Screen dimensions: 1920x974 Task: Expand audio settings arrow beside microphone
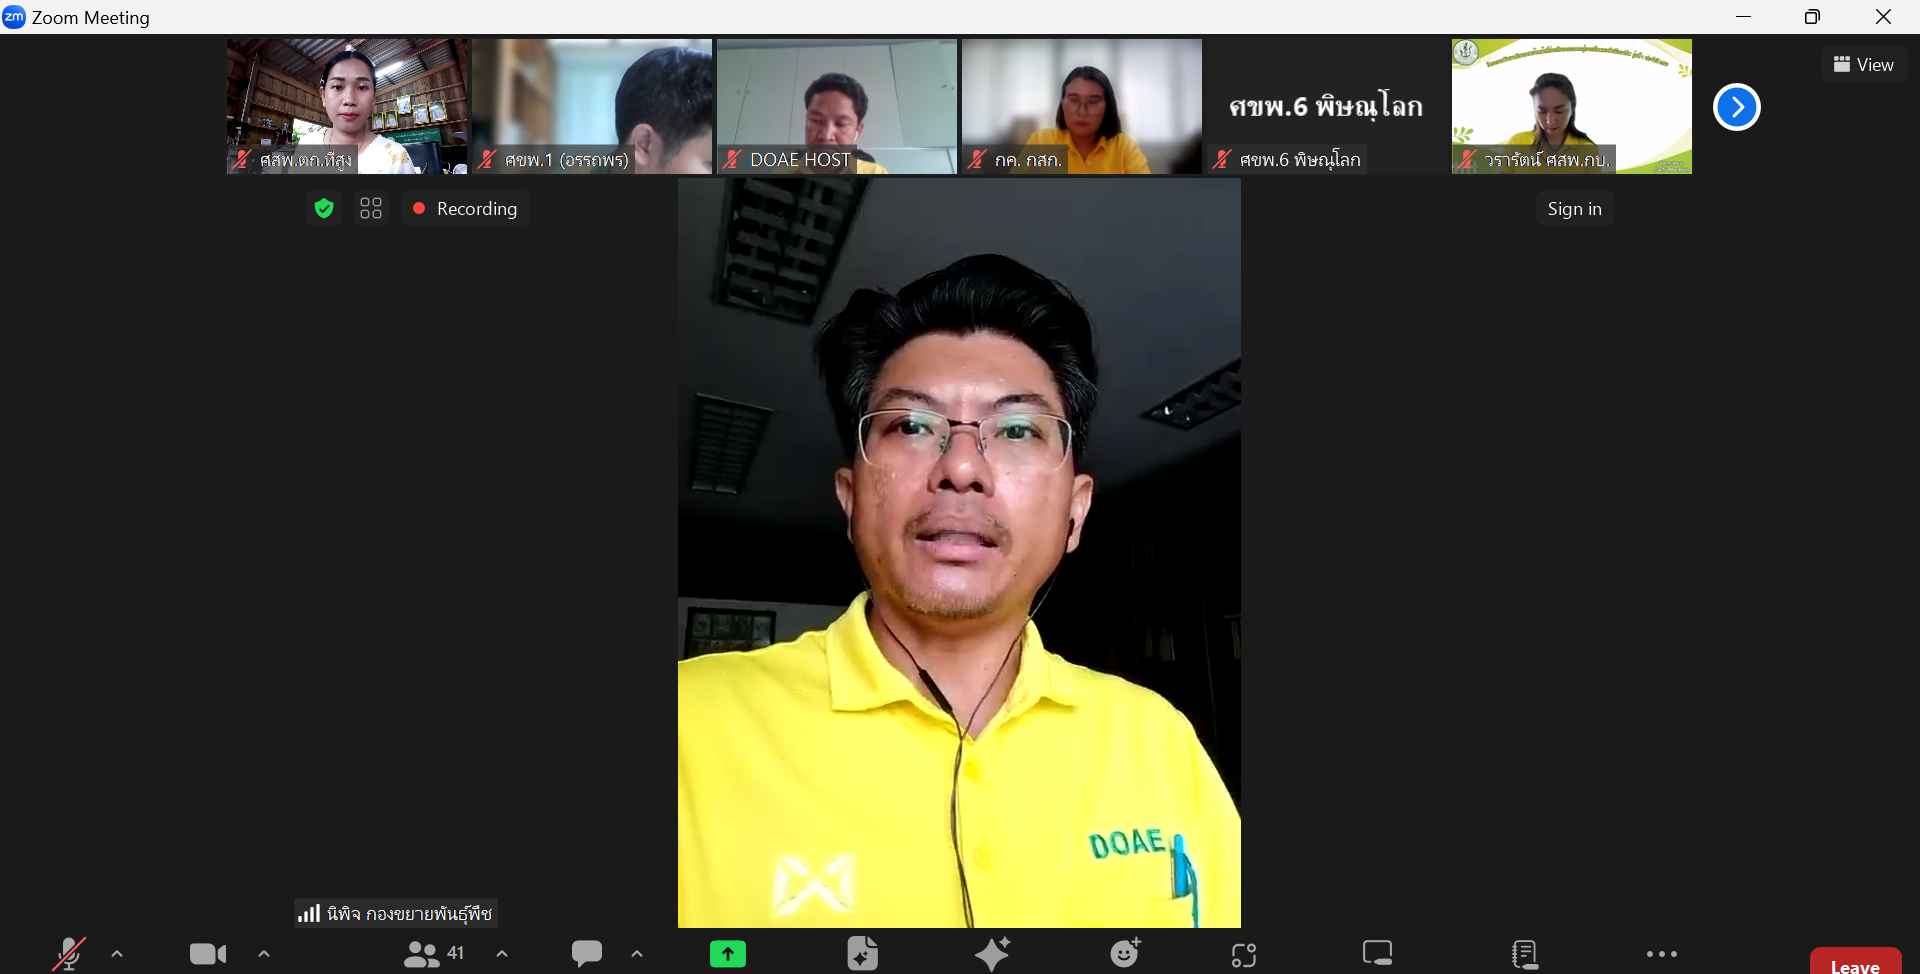pyautogui.click(x=117, y=954)
